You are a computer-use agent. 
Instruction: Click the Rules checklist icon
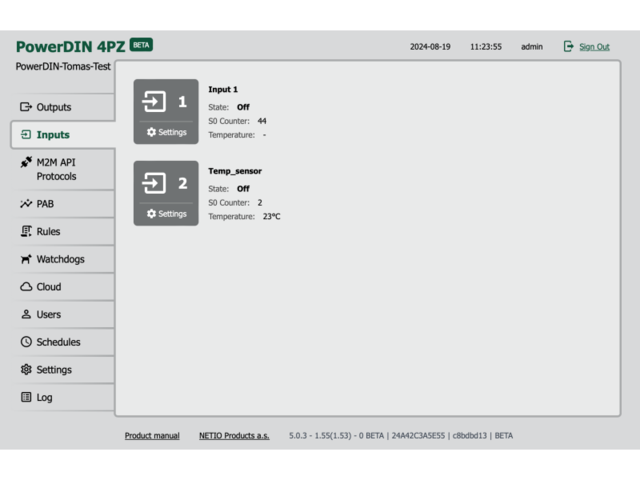pos(27,232)
